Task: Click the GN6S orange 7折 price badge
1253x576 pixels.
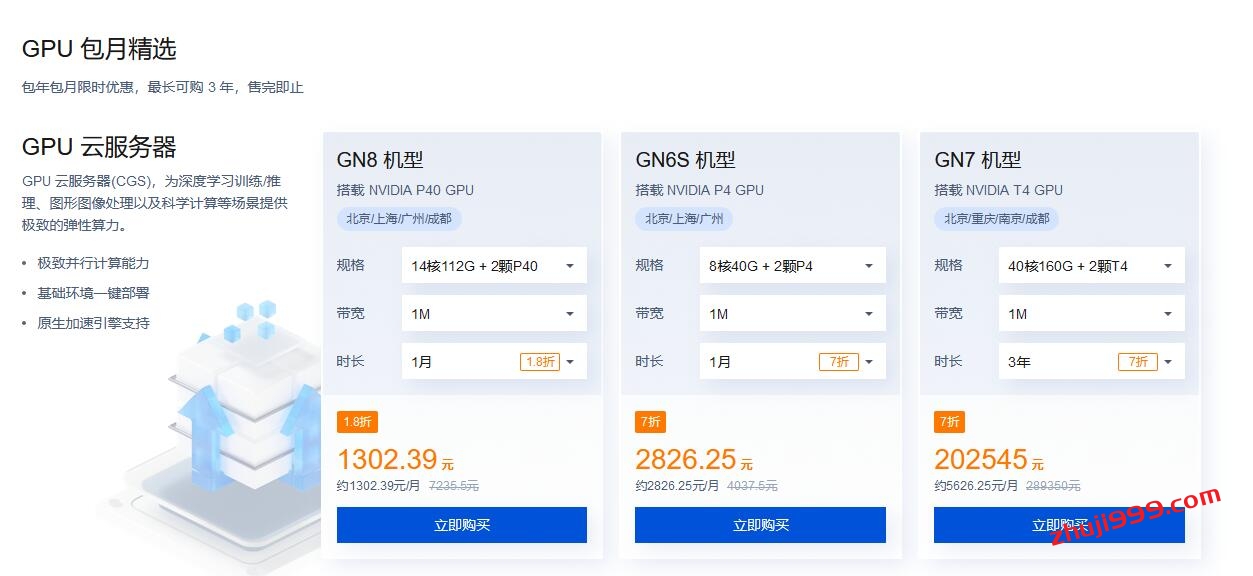Action: click(650, 422)
